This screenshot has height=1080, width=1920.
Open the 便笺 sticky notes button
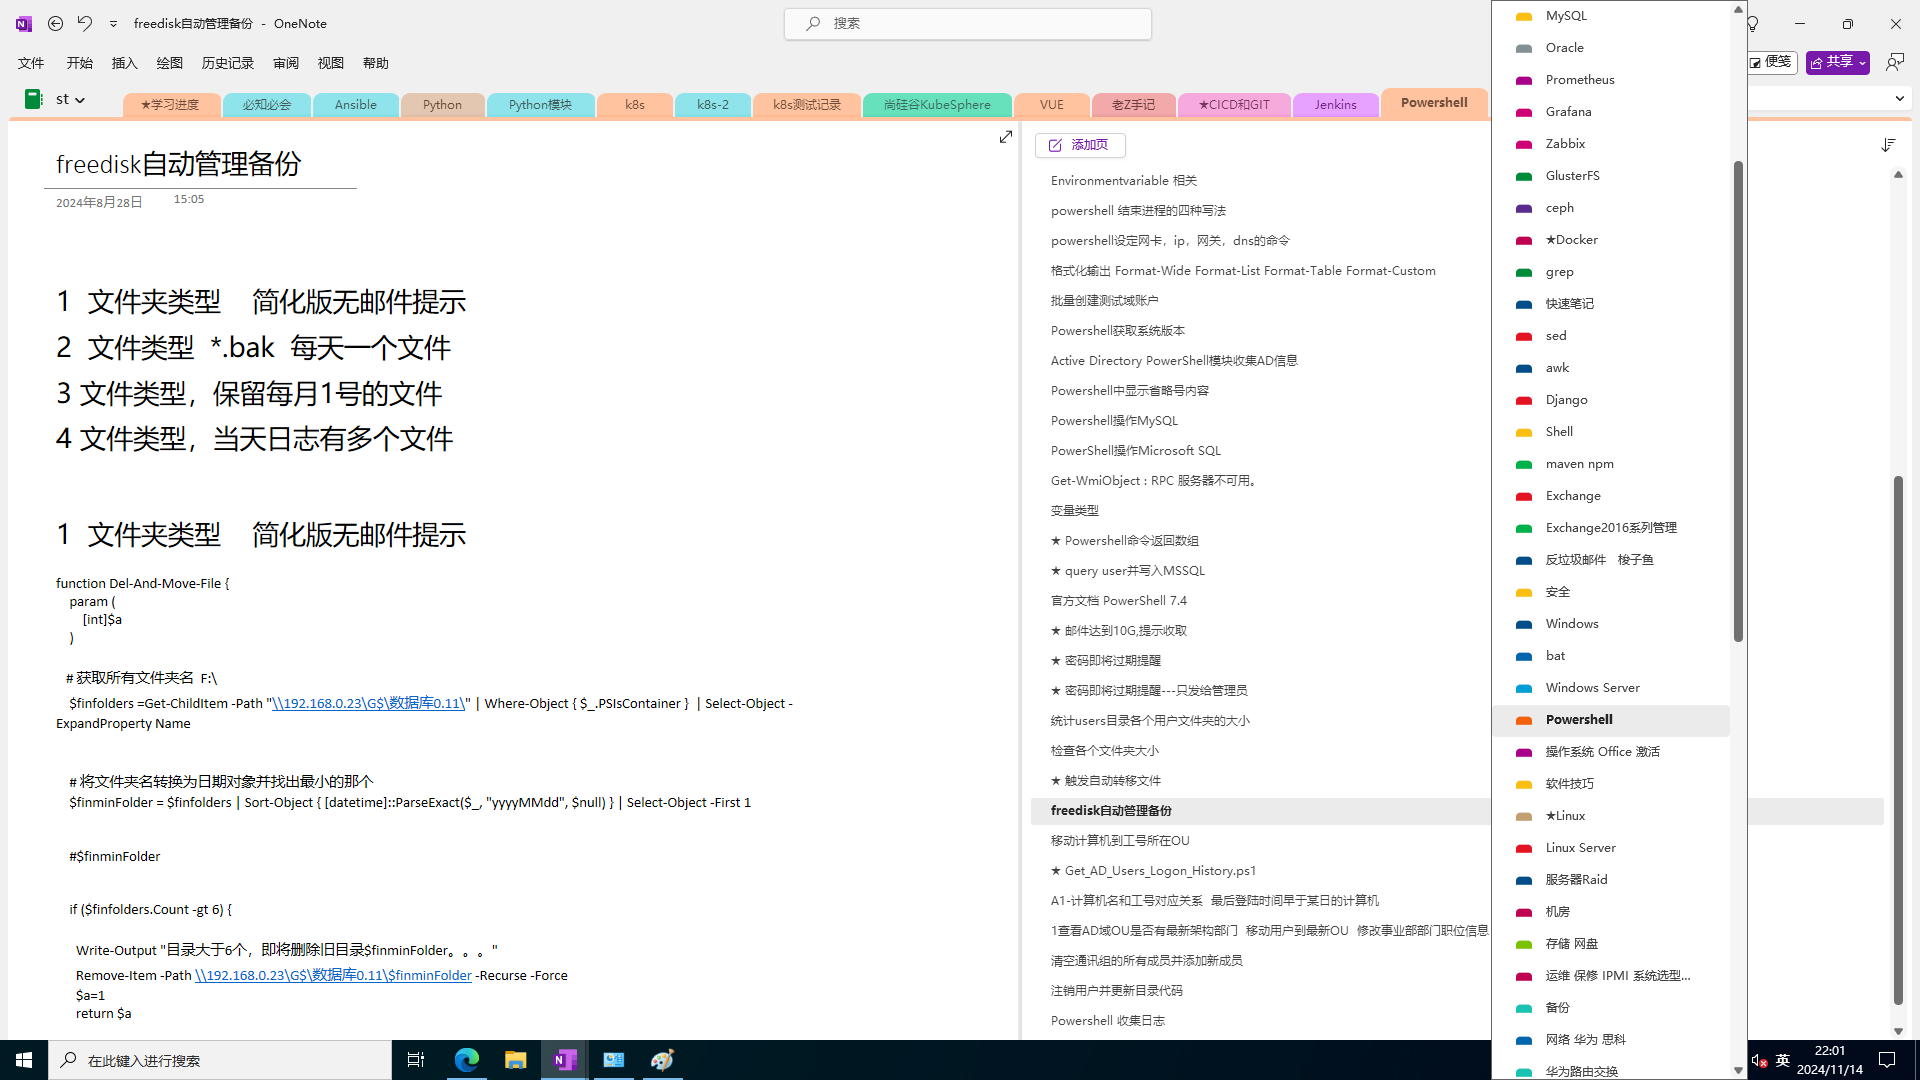(x=1771, y=62)
